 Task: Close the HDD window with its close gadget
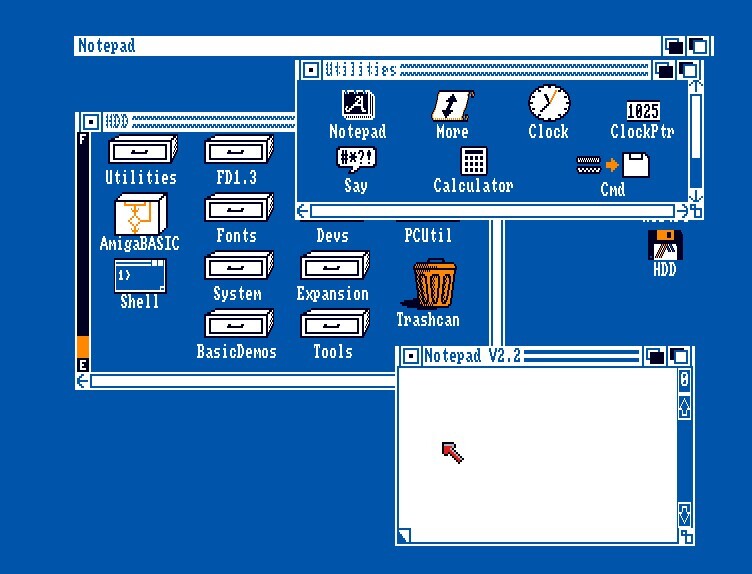click(90, 122)
